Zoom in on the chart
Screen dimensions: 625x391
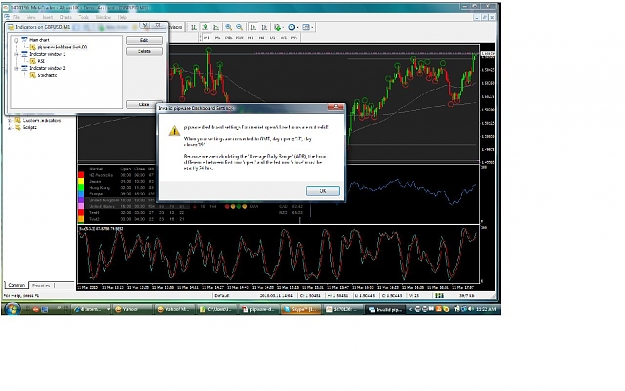(228, 27)
